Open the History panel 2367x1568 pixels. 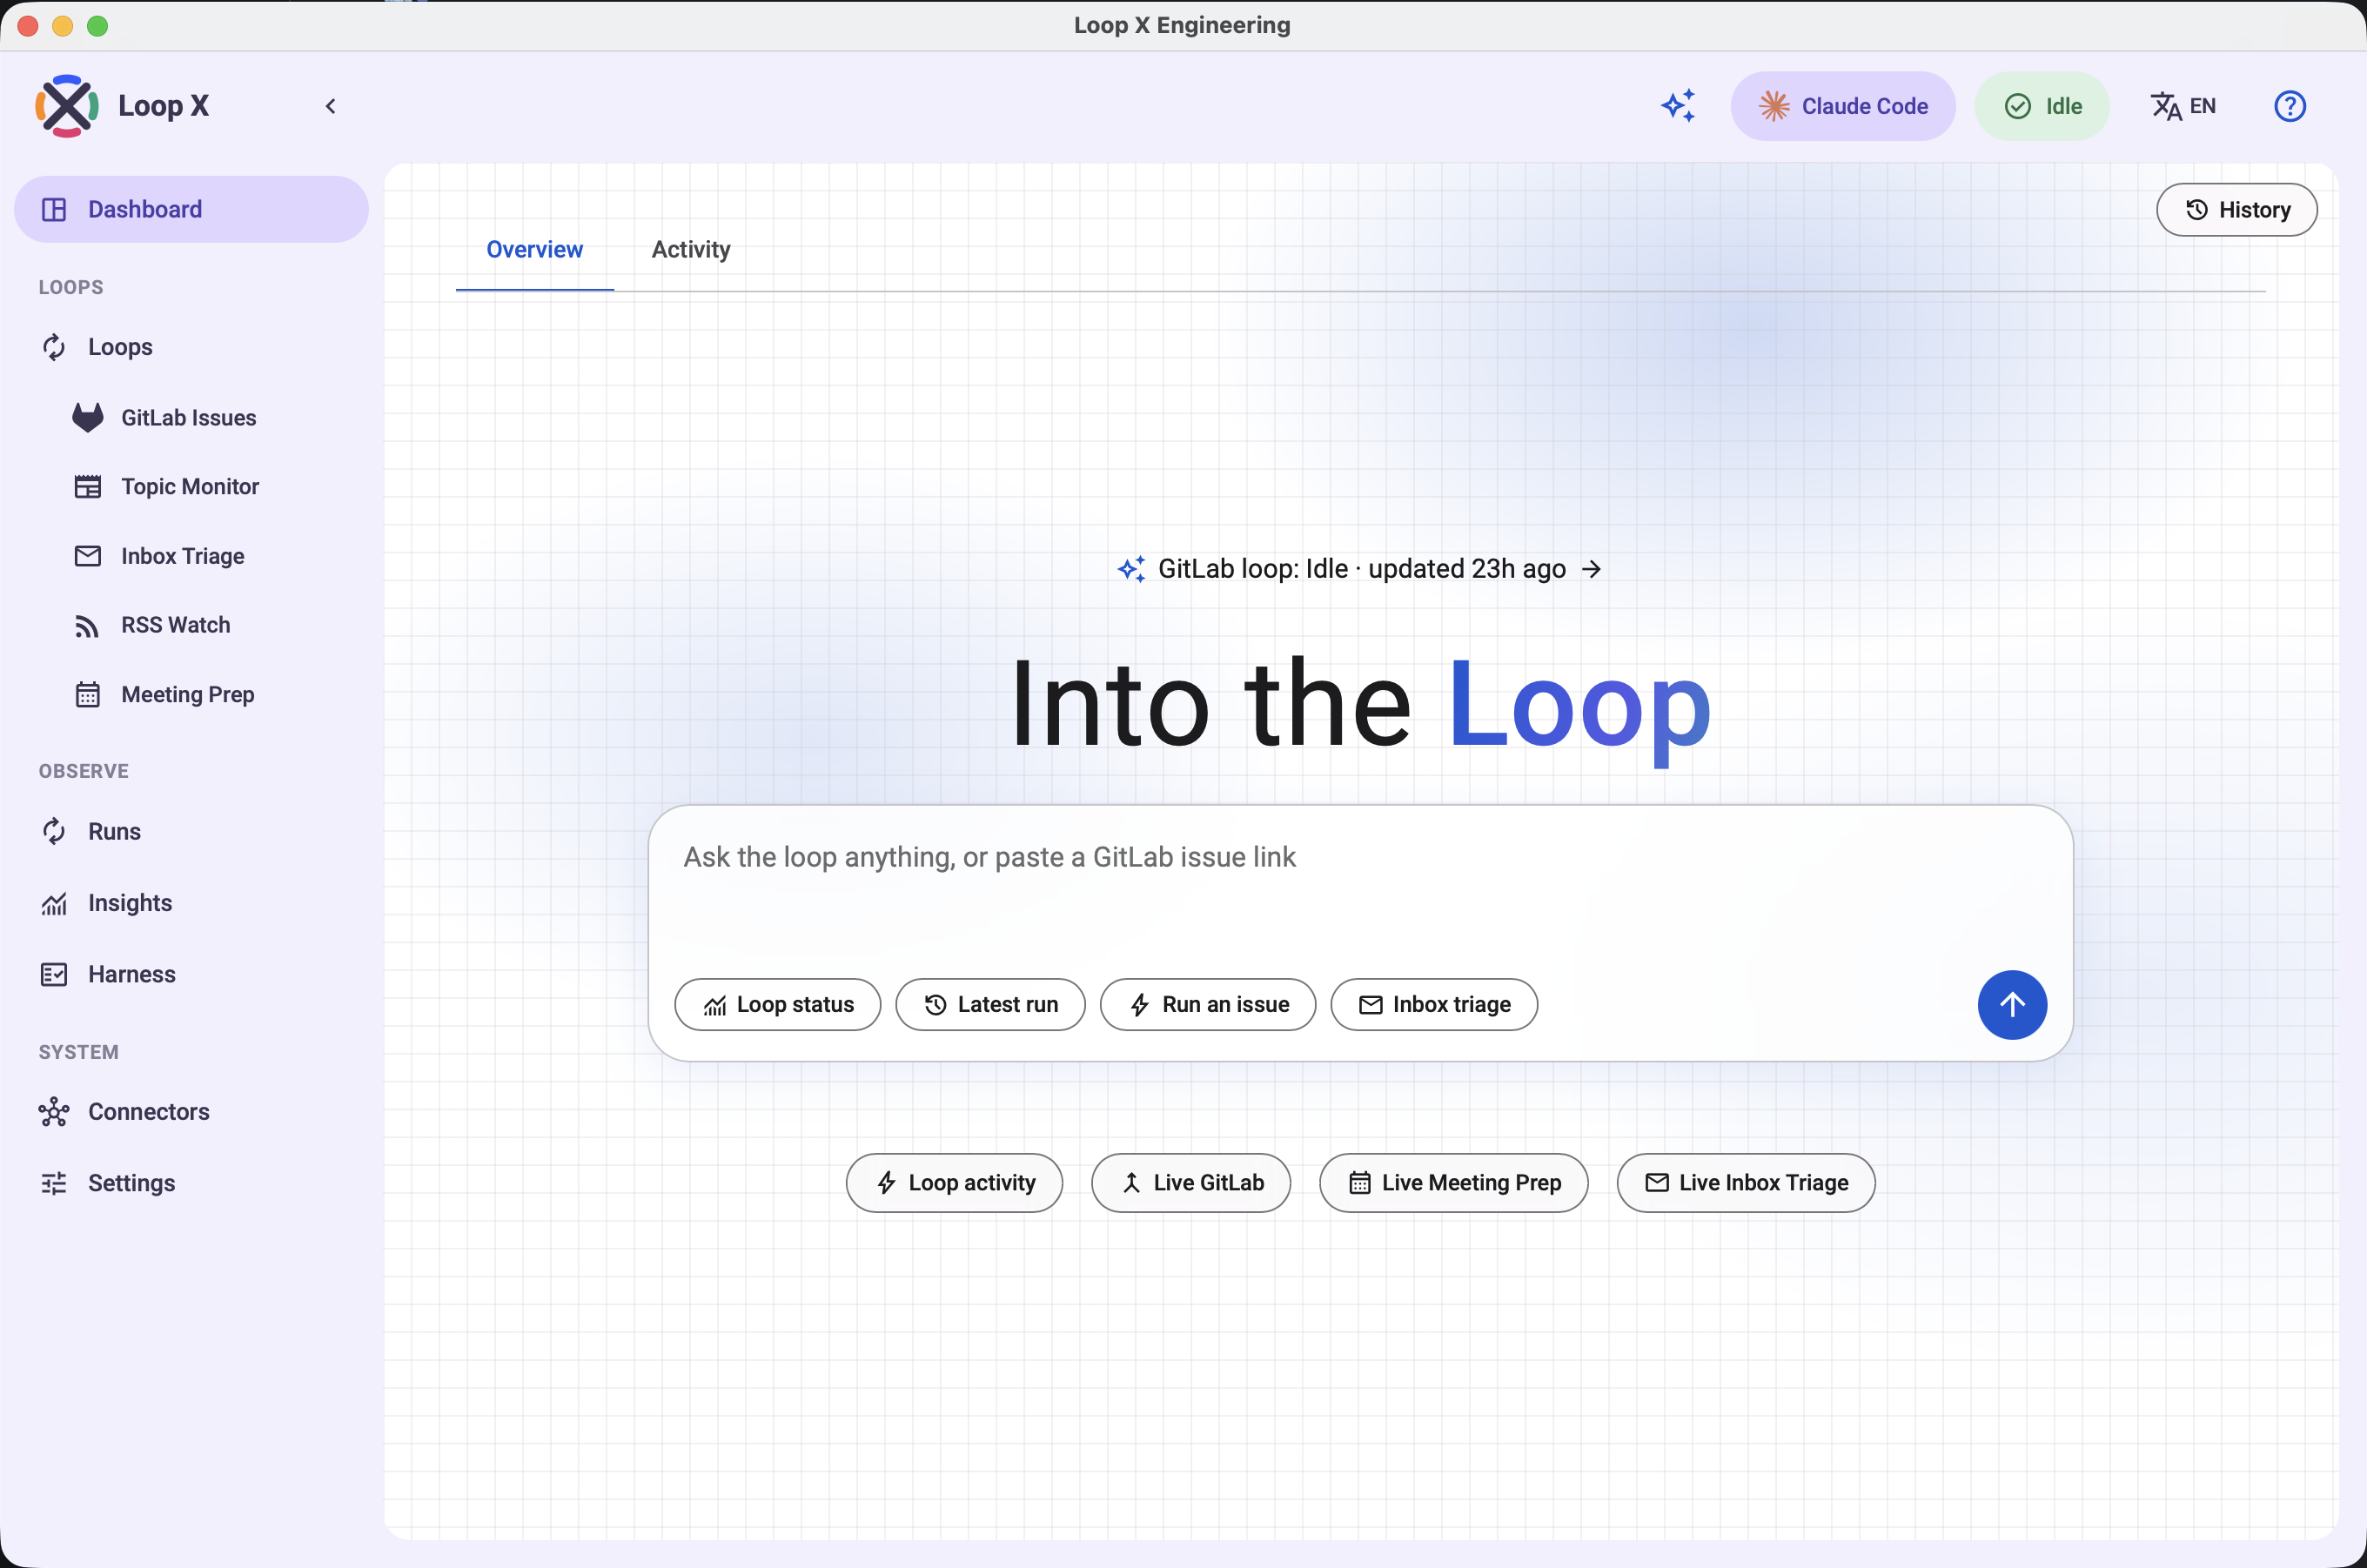tap(2236, 210)
